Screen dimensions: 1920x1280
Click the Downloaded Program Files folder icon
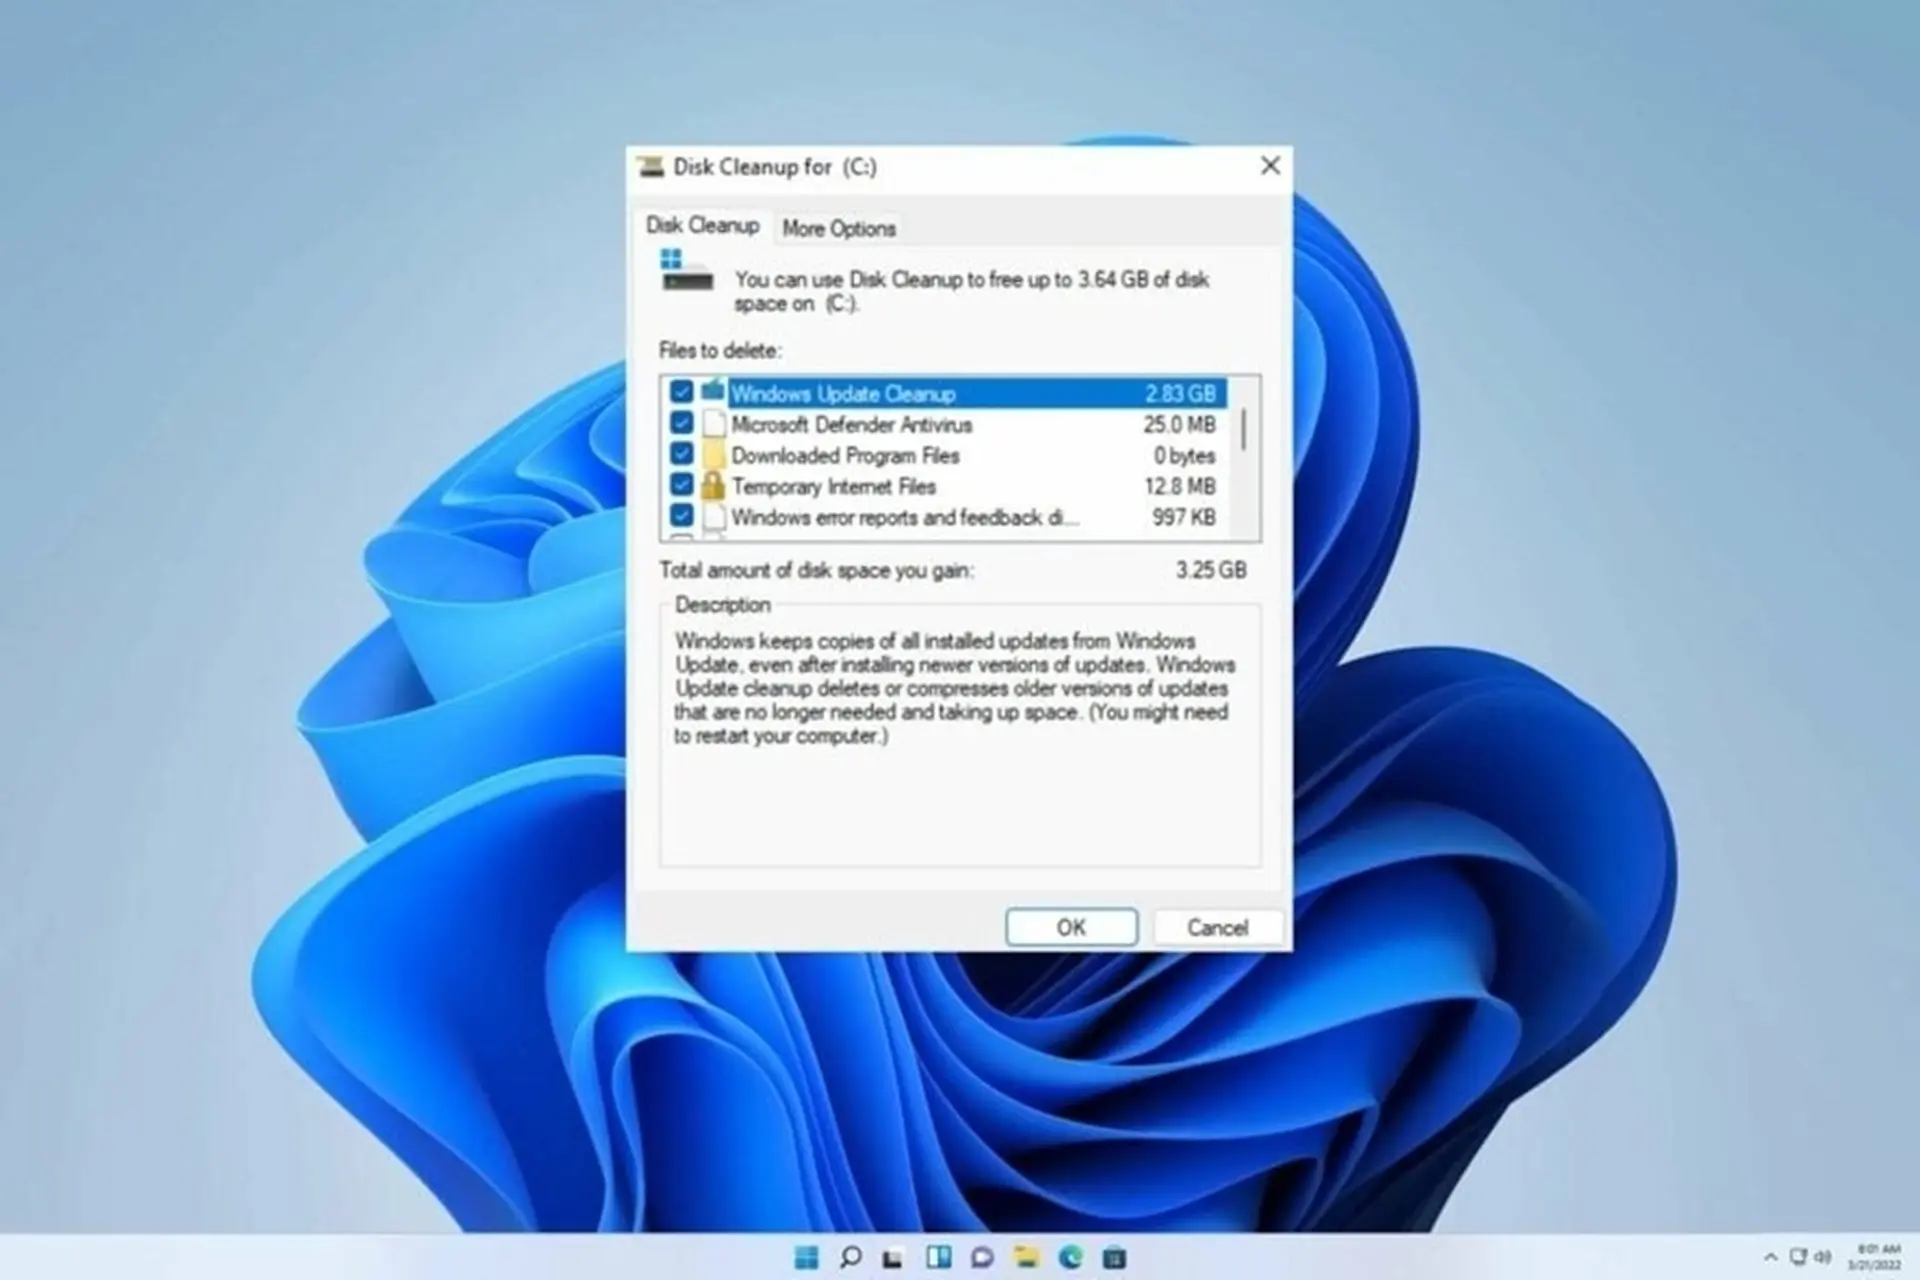(x=714, y=455)
